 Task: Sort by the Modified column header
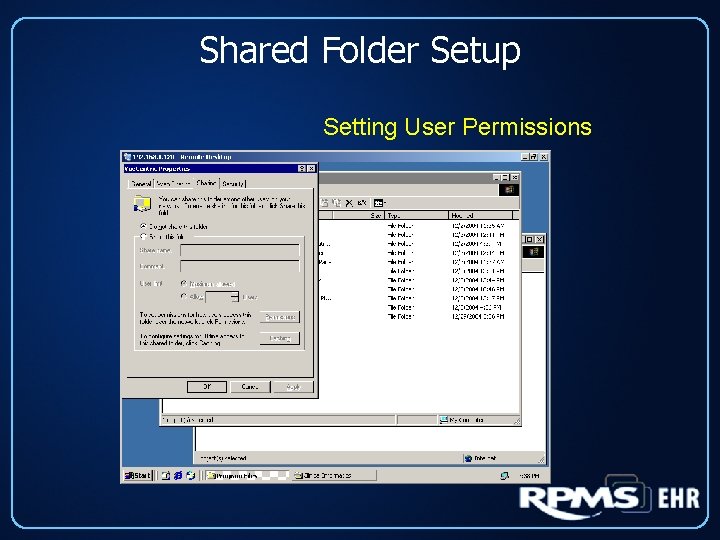[x=480, y=215]
